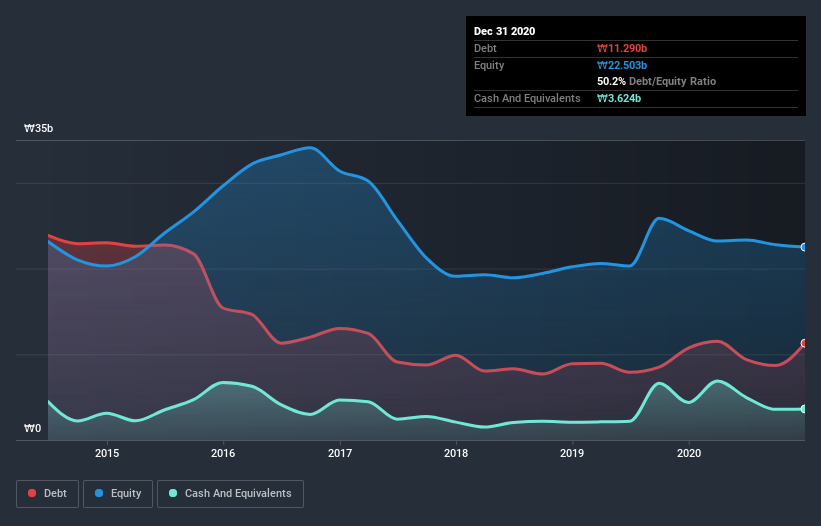Click the 2016 x-axis label

pyautogui.click(x=223, y=453)
